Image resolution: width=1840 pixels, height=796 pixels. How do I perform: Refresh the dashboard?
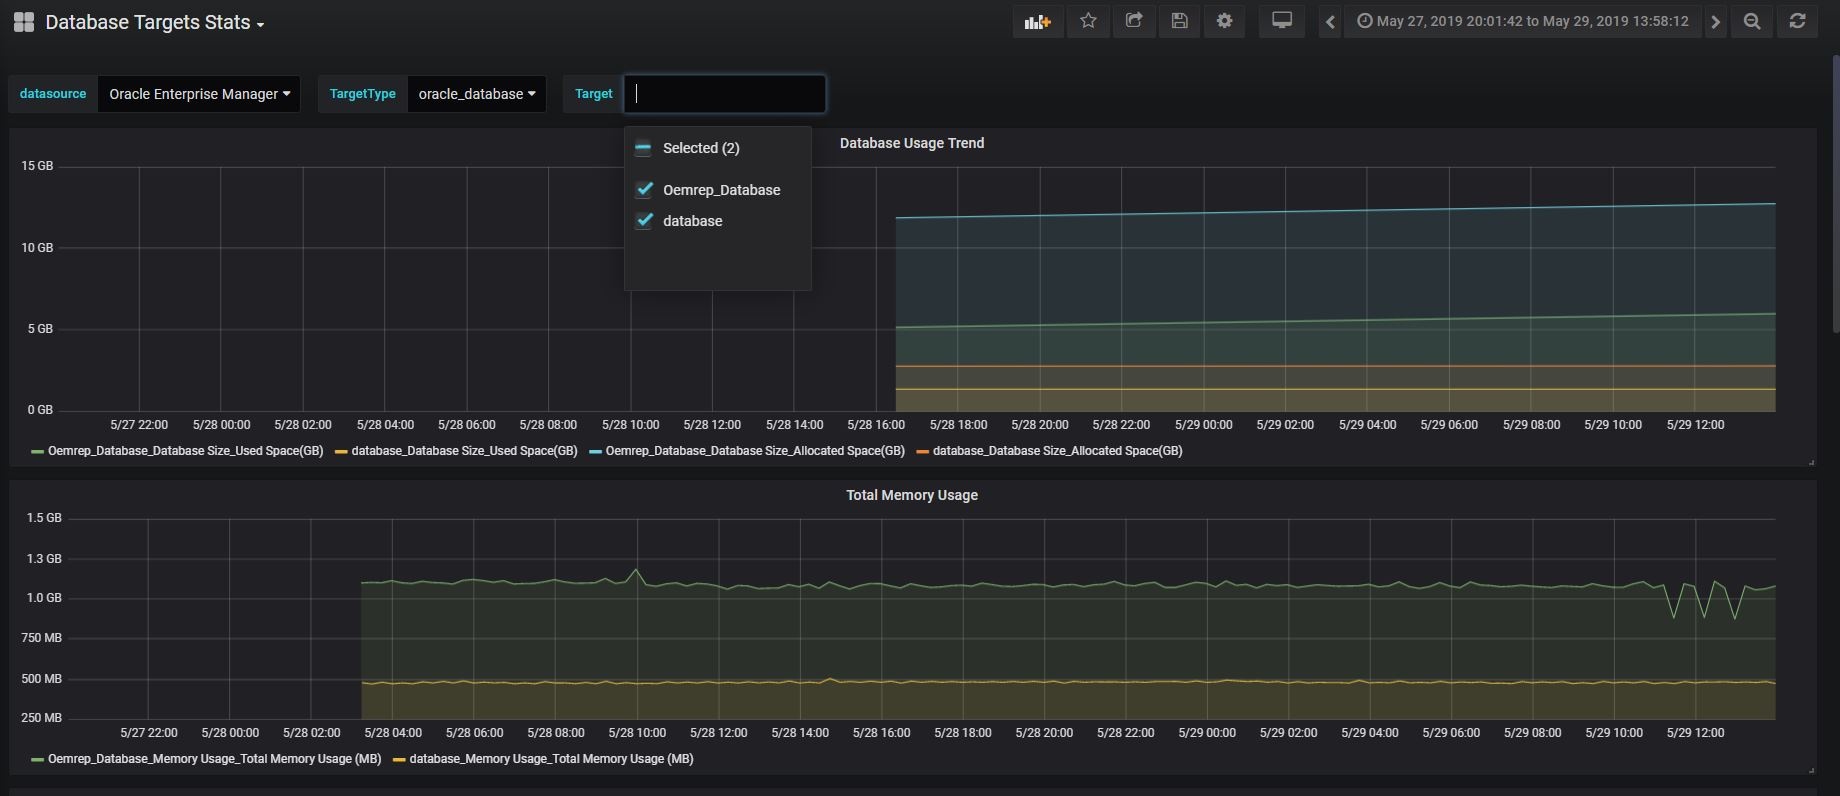[1797, 21]
